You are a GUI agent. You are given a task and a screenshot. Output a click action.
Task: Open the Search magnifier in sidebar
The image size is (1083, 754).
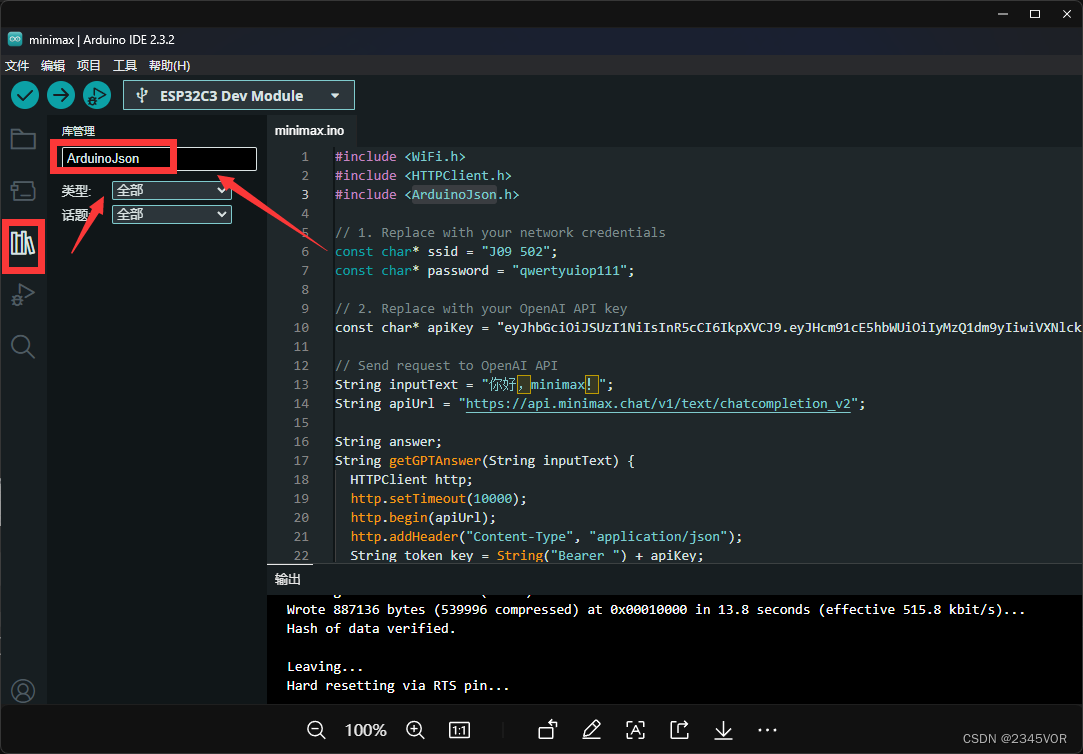tap(23, 347)
